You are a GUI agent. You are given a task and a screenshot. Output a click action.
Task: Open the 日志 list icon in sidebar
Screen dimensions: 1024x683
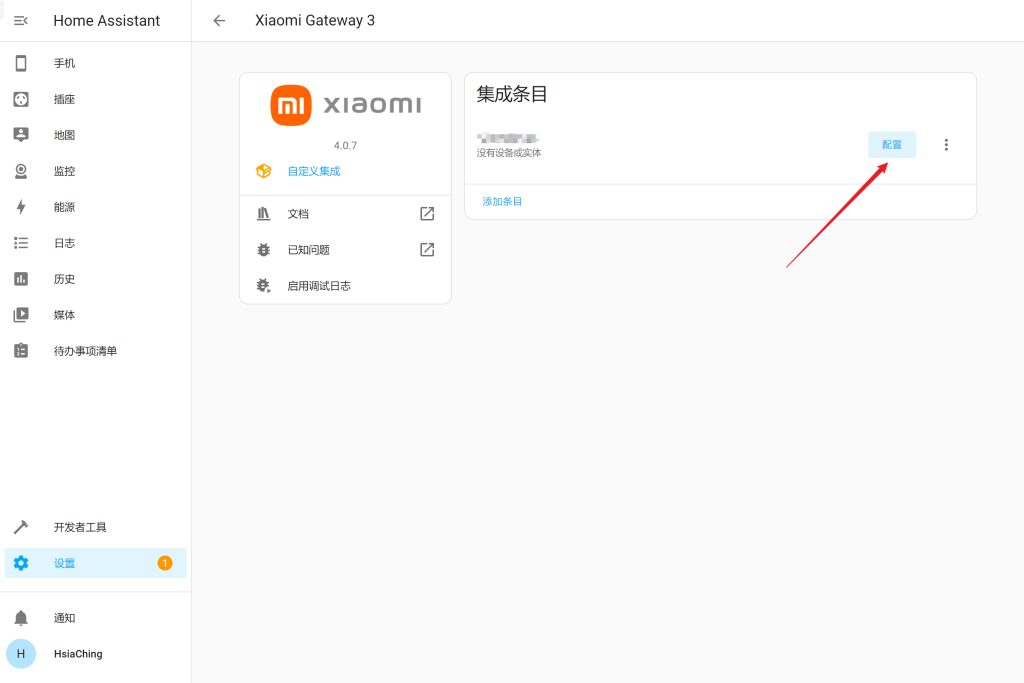[x=21, y=243]
